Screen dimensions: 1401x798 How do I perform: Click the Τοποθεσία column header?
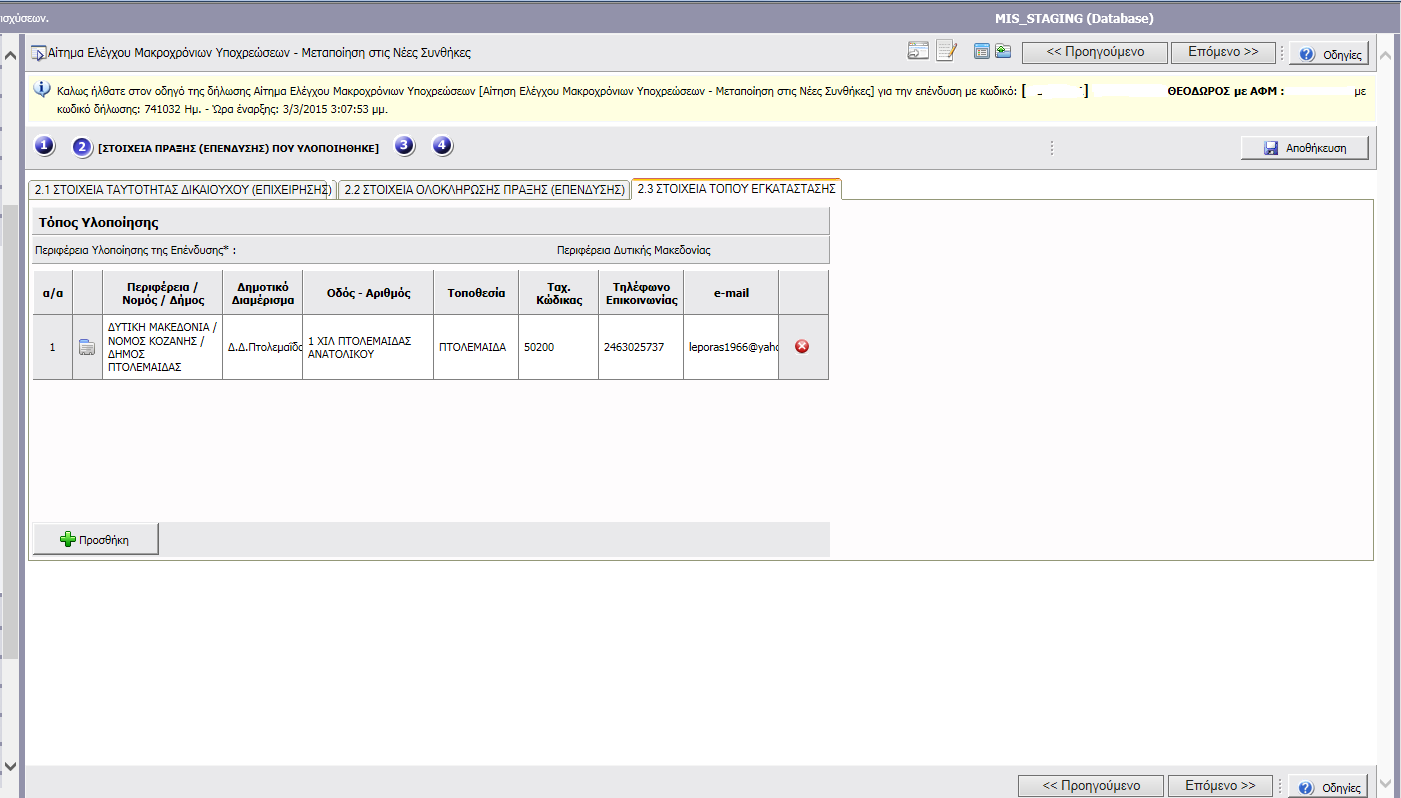tap(476, 293)
